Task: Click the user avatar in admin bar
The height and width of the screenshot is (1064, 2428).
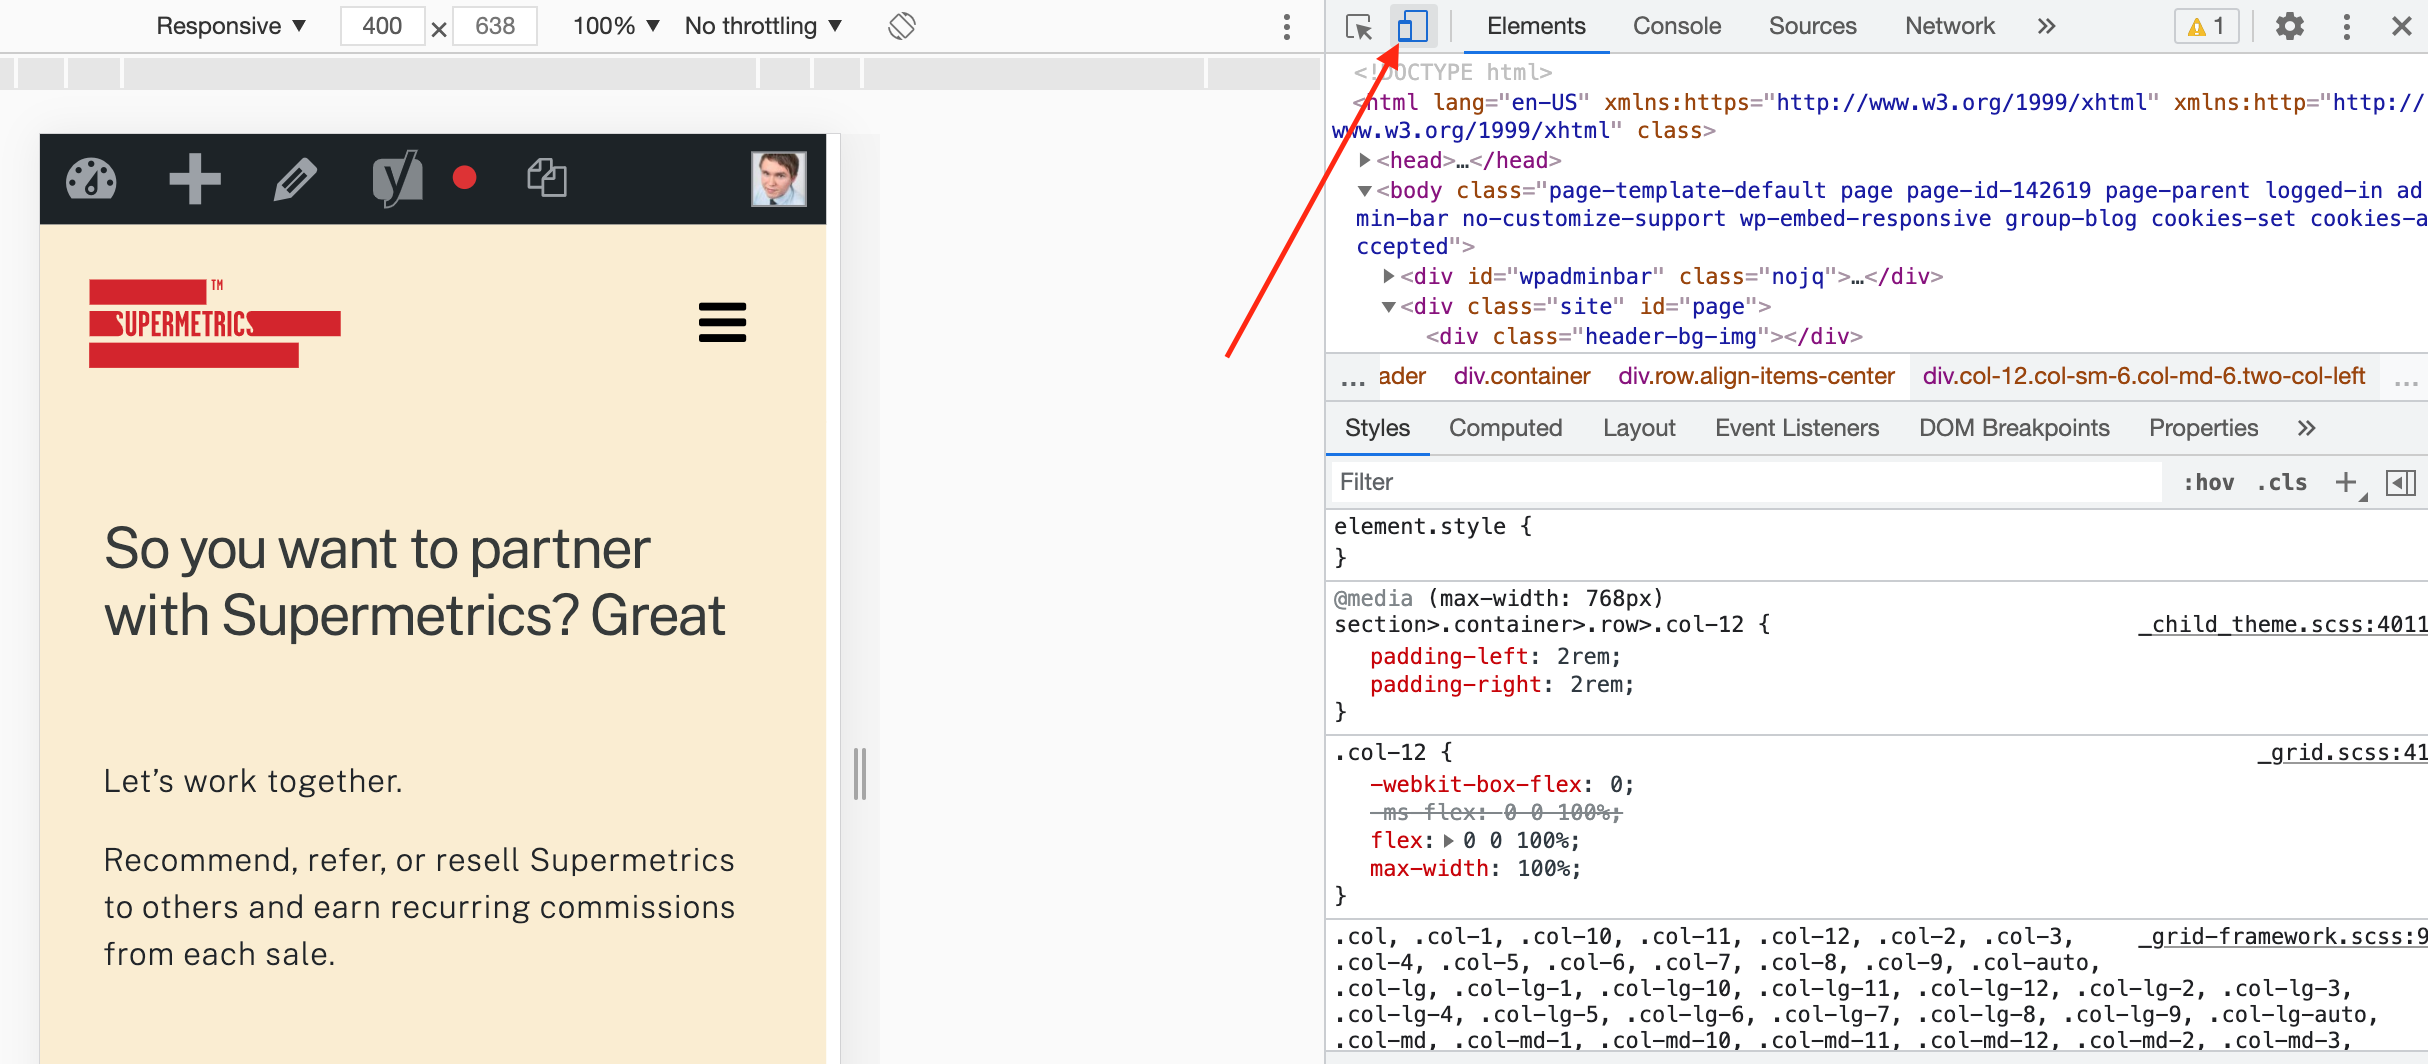Action: [x=779, y=179]
